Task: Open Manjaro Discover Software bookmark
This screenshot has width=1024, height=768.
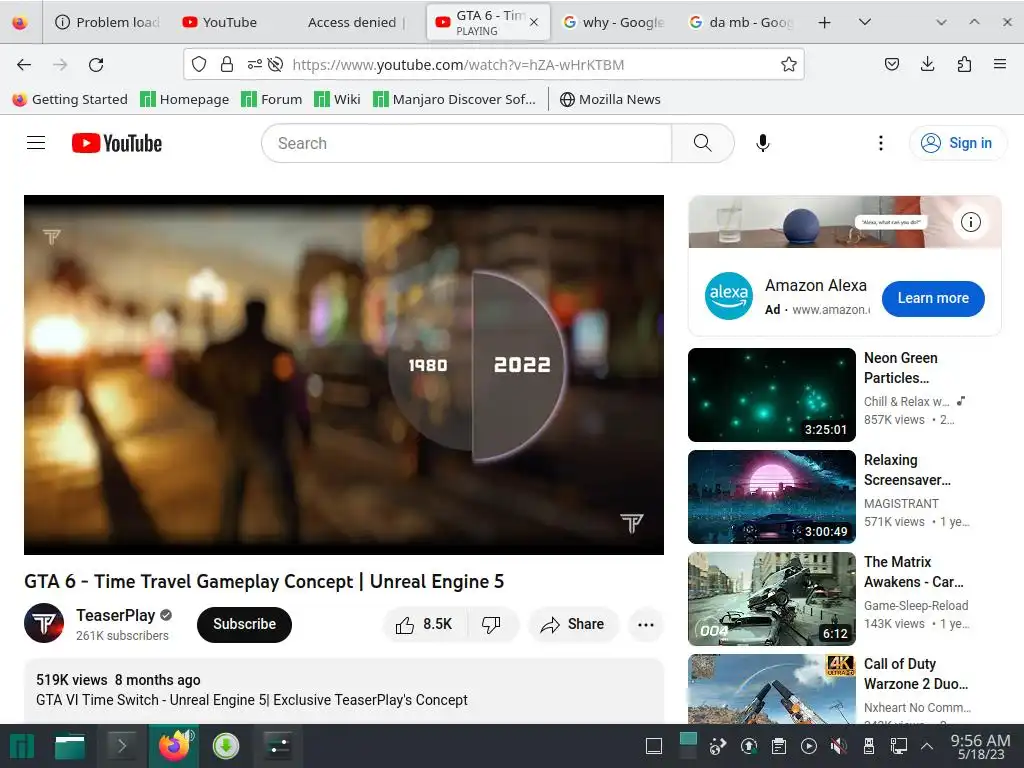Action: click(455, 99)
